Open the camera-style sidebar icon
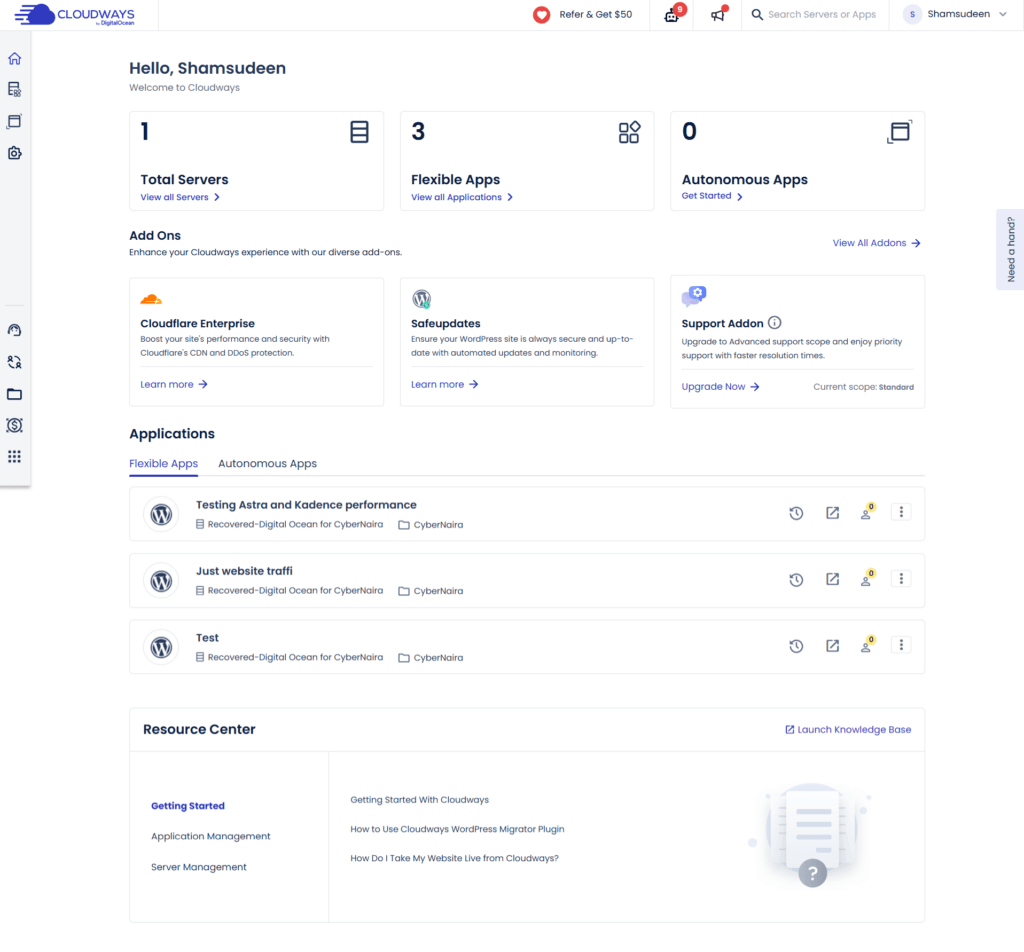Image resolution: width=1024 pixels, height=952 pixels. [x=14, y=153]
